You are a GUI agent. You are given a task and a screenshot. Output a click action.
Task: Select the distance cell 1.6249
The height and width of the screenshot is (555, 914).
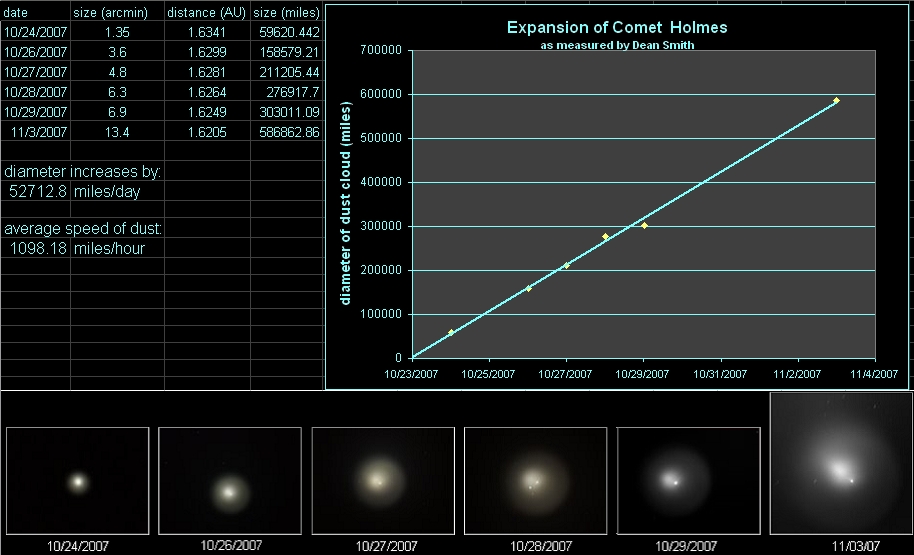(207, 112)
